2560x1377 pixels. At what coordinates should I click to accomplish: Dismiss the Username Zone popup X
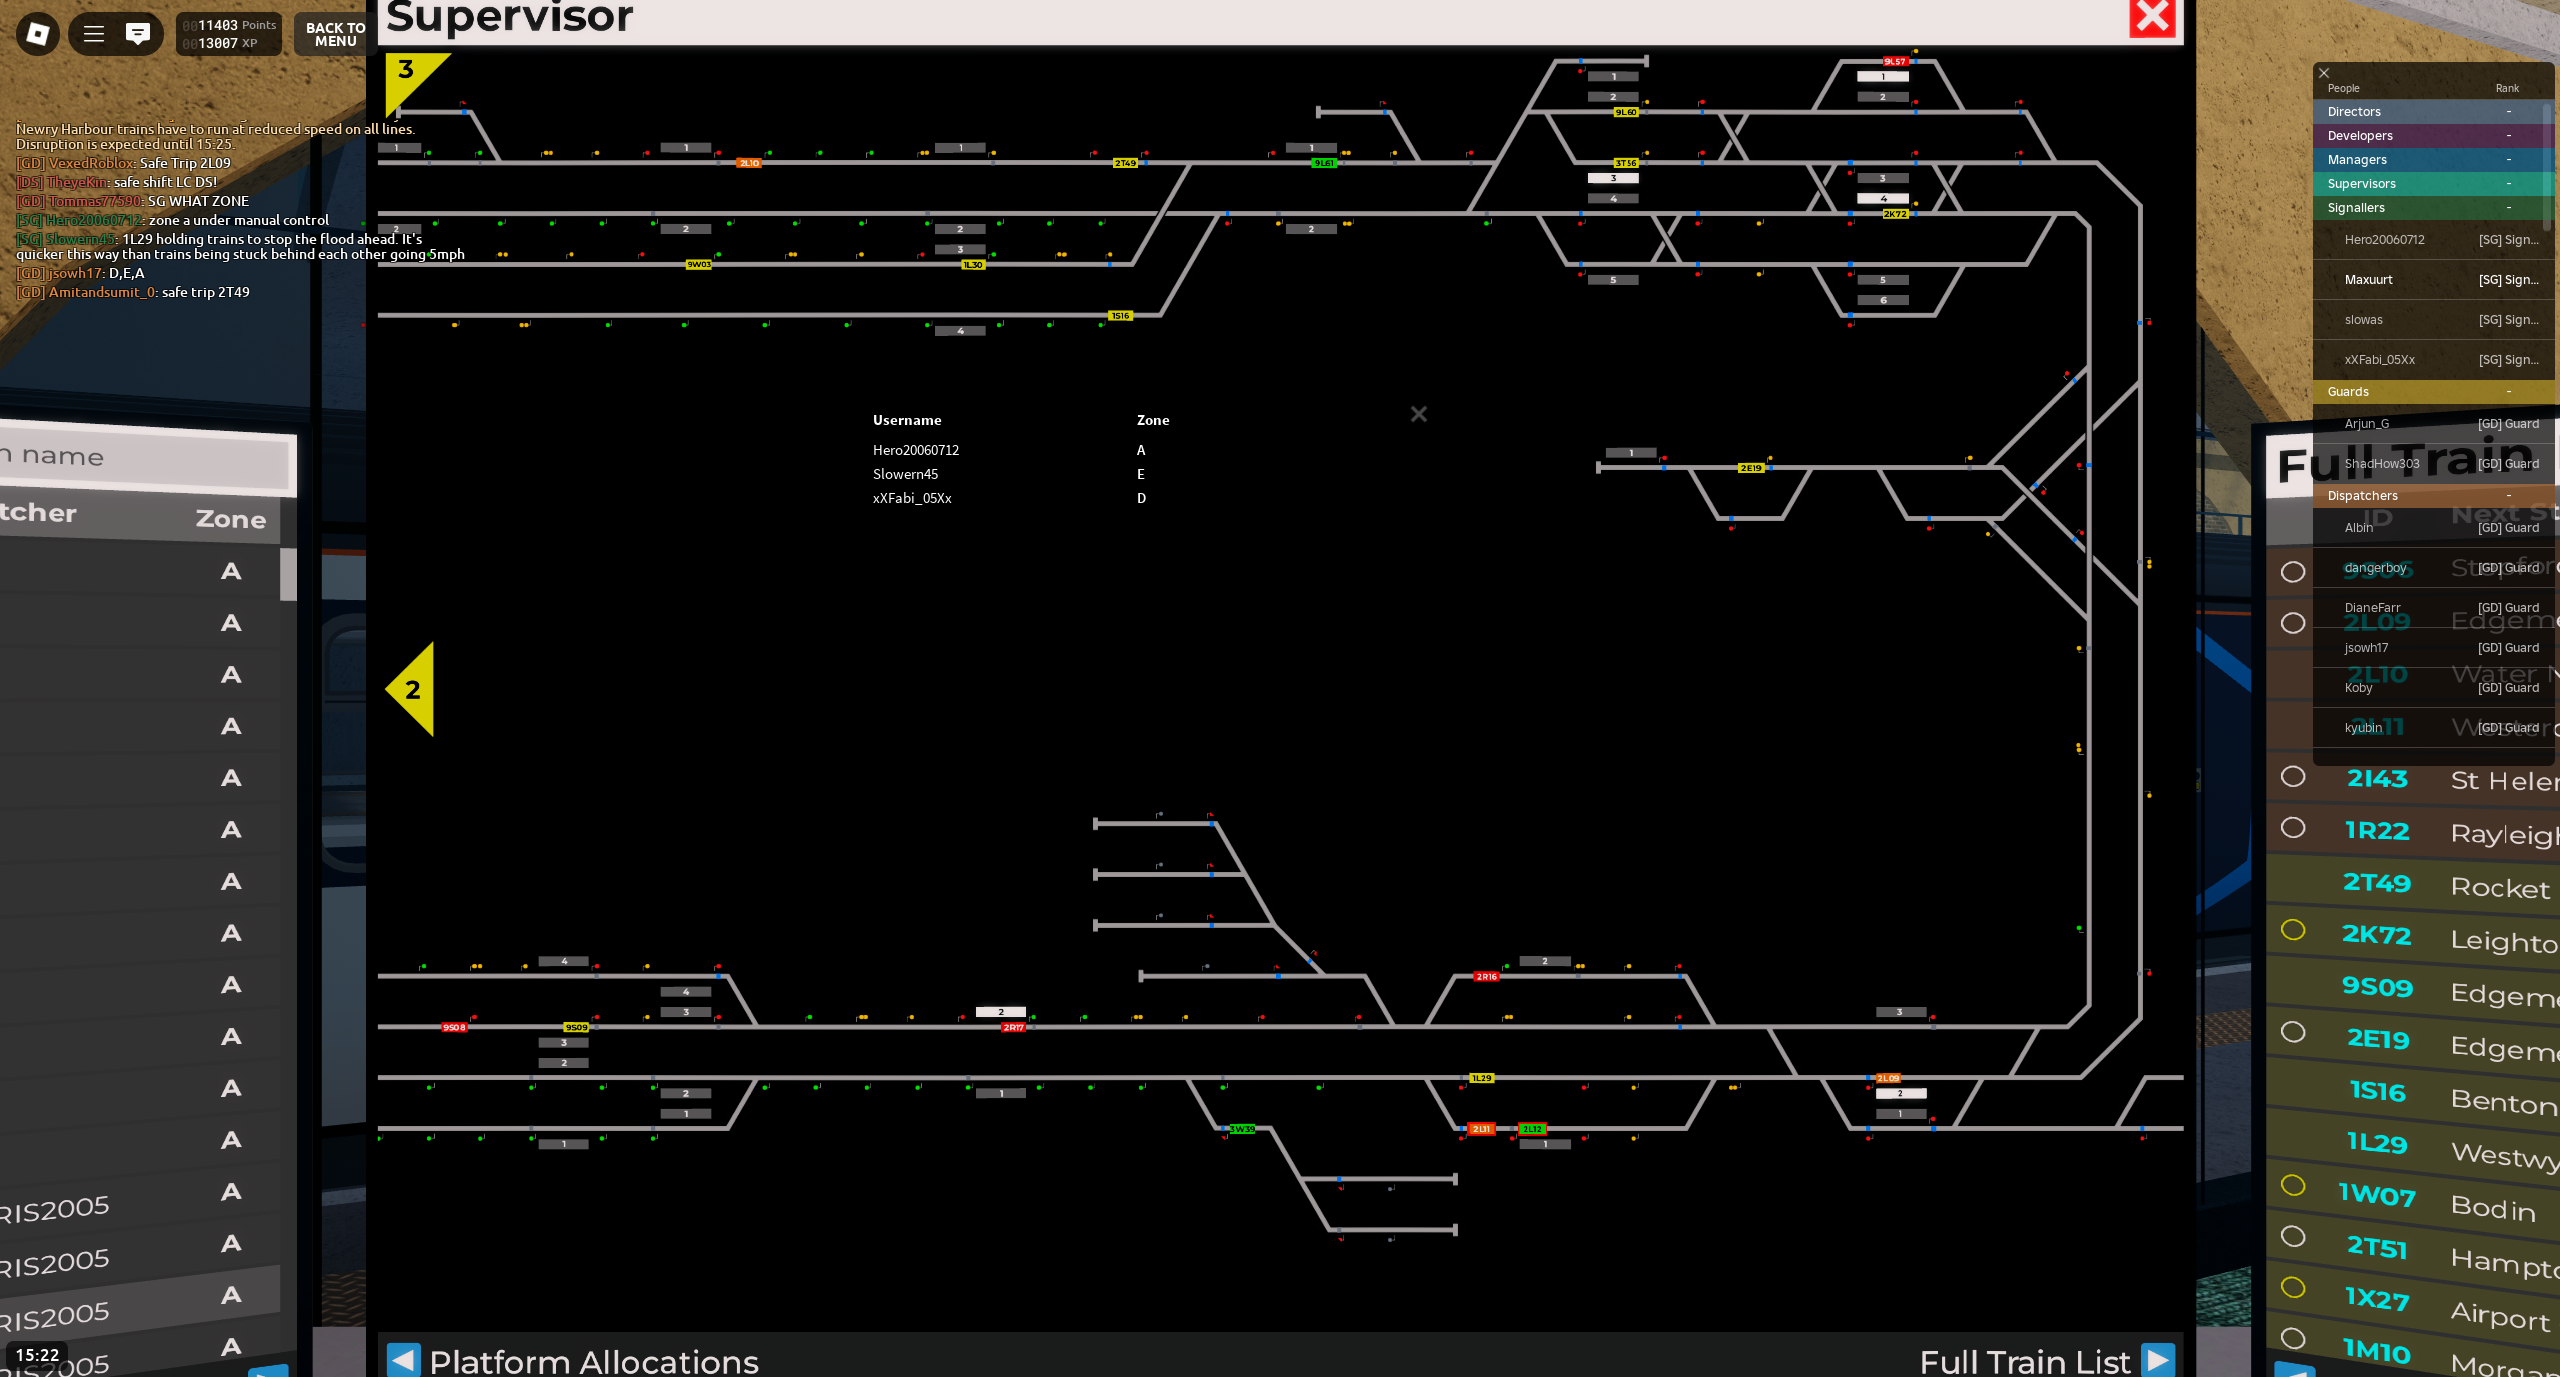click(1418, 414)
